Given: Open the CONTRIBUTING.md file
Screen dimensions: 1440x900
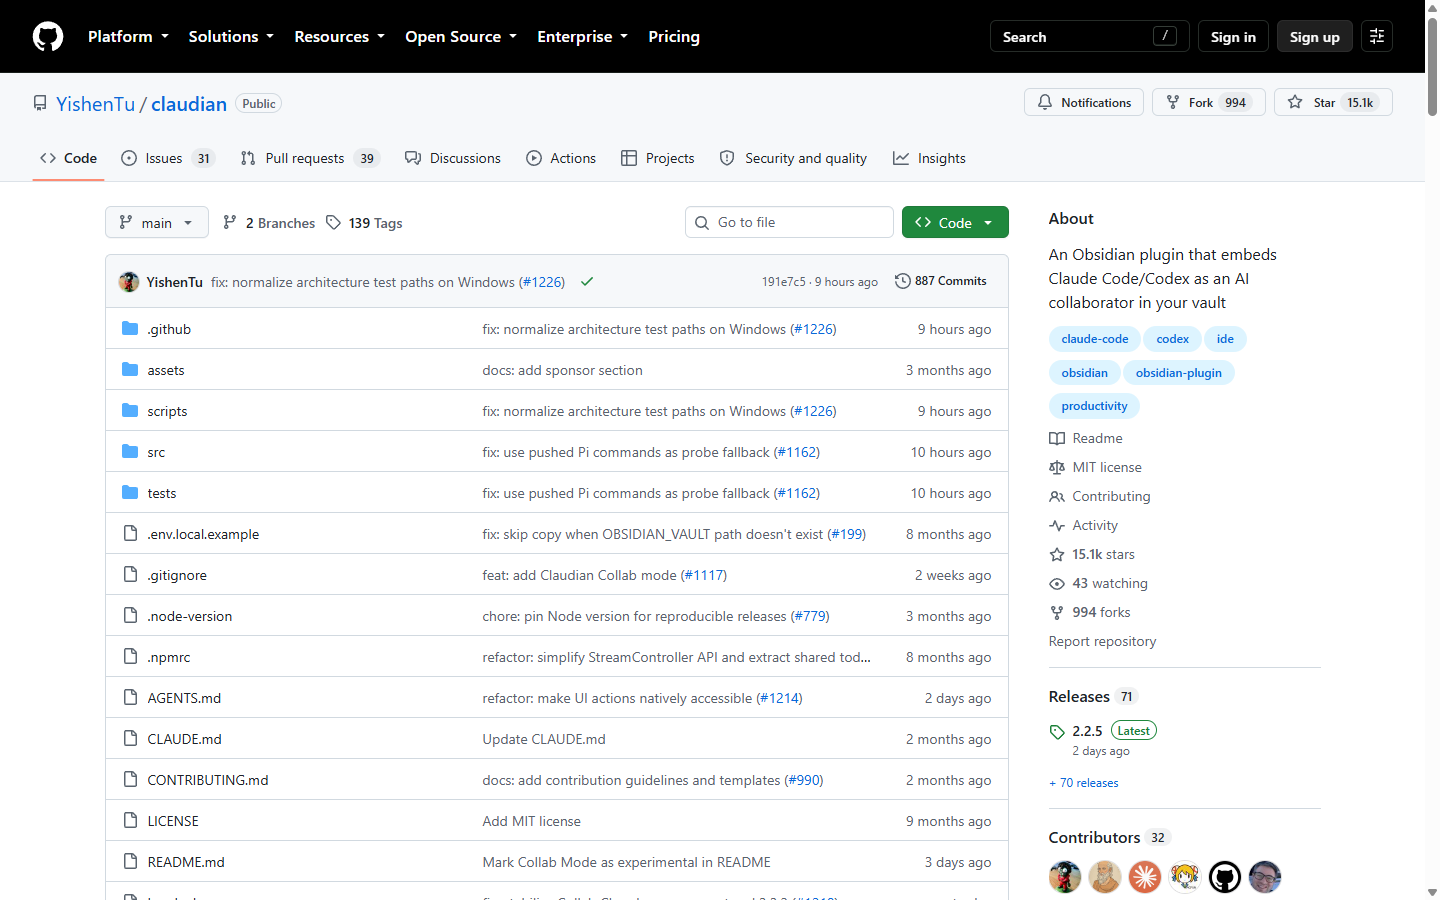Looking at the screenshot, I should [208, 780].
